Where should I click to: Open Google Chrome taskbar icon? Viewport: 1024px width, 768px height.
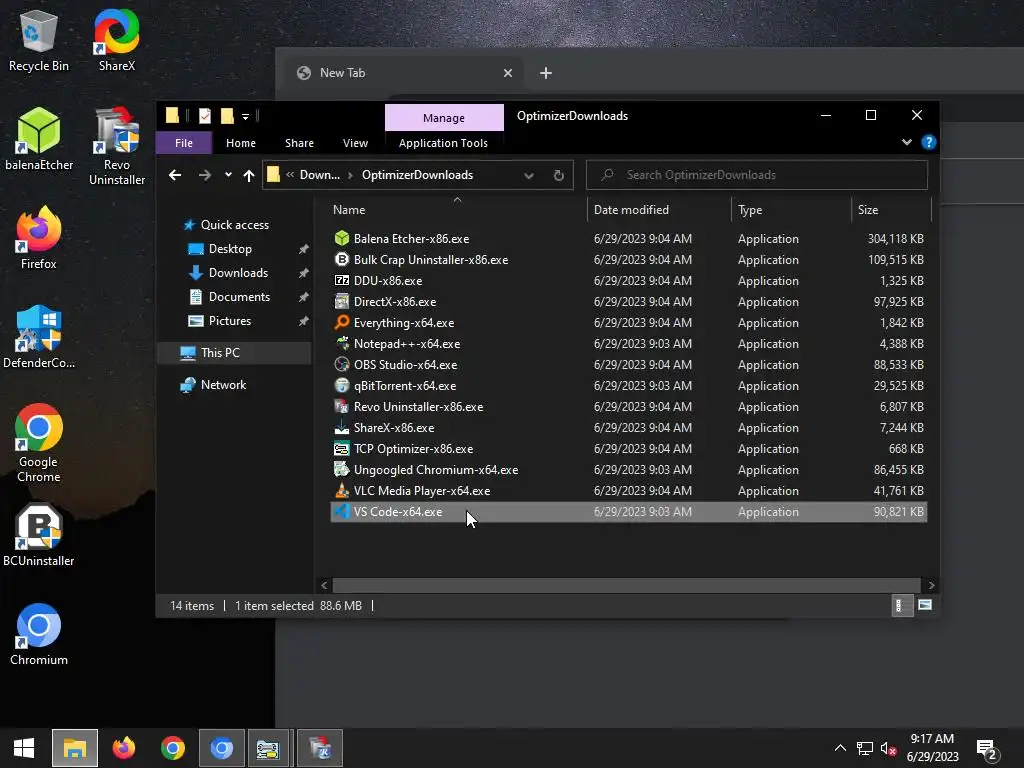coord(173,748)
